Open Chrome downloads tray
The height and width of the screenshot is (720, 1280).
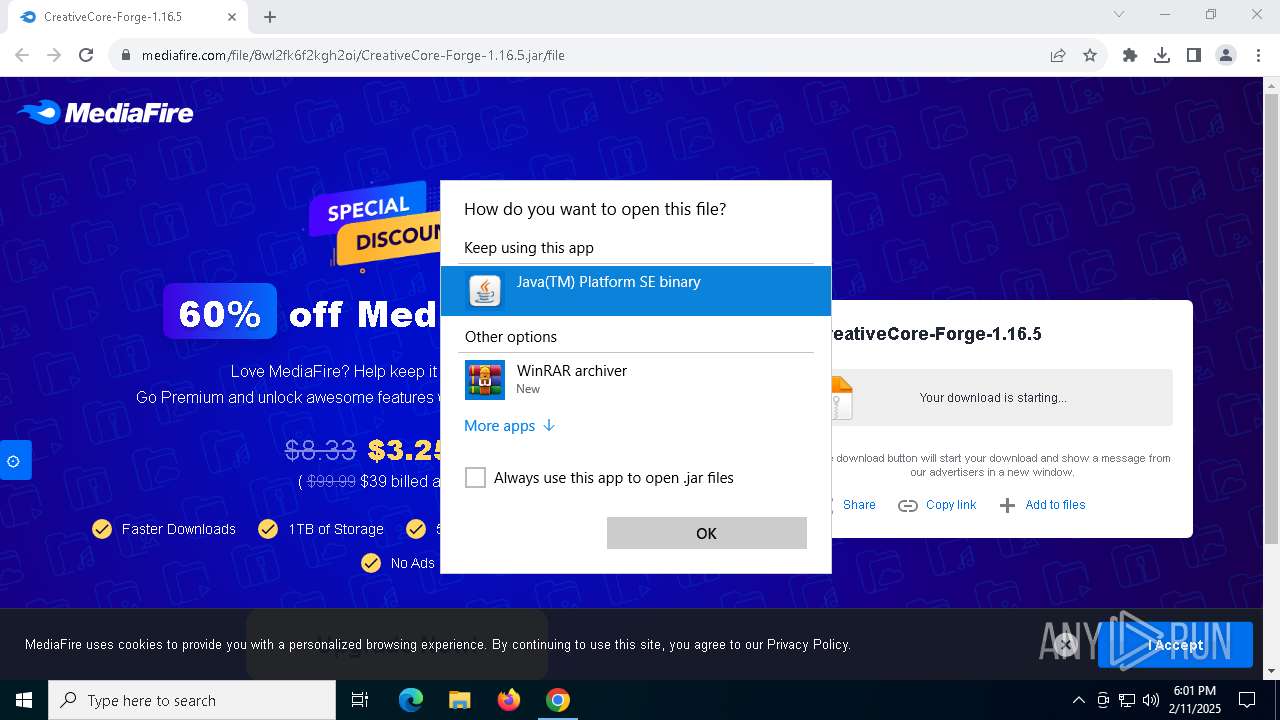click(x=1162, y=55)
